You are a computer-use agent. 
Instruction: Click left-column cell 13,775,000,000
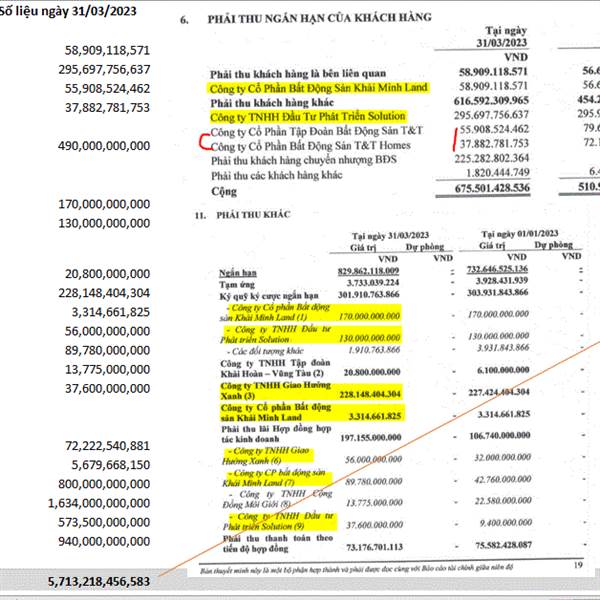pos(107,369)
